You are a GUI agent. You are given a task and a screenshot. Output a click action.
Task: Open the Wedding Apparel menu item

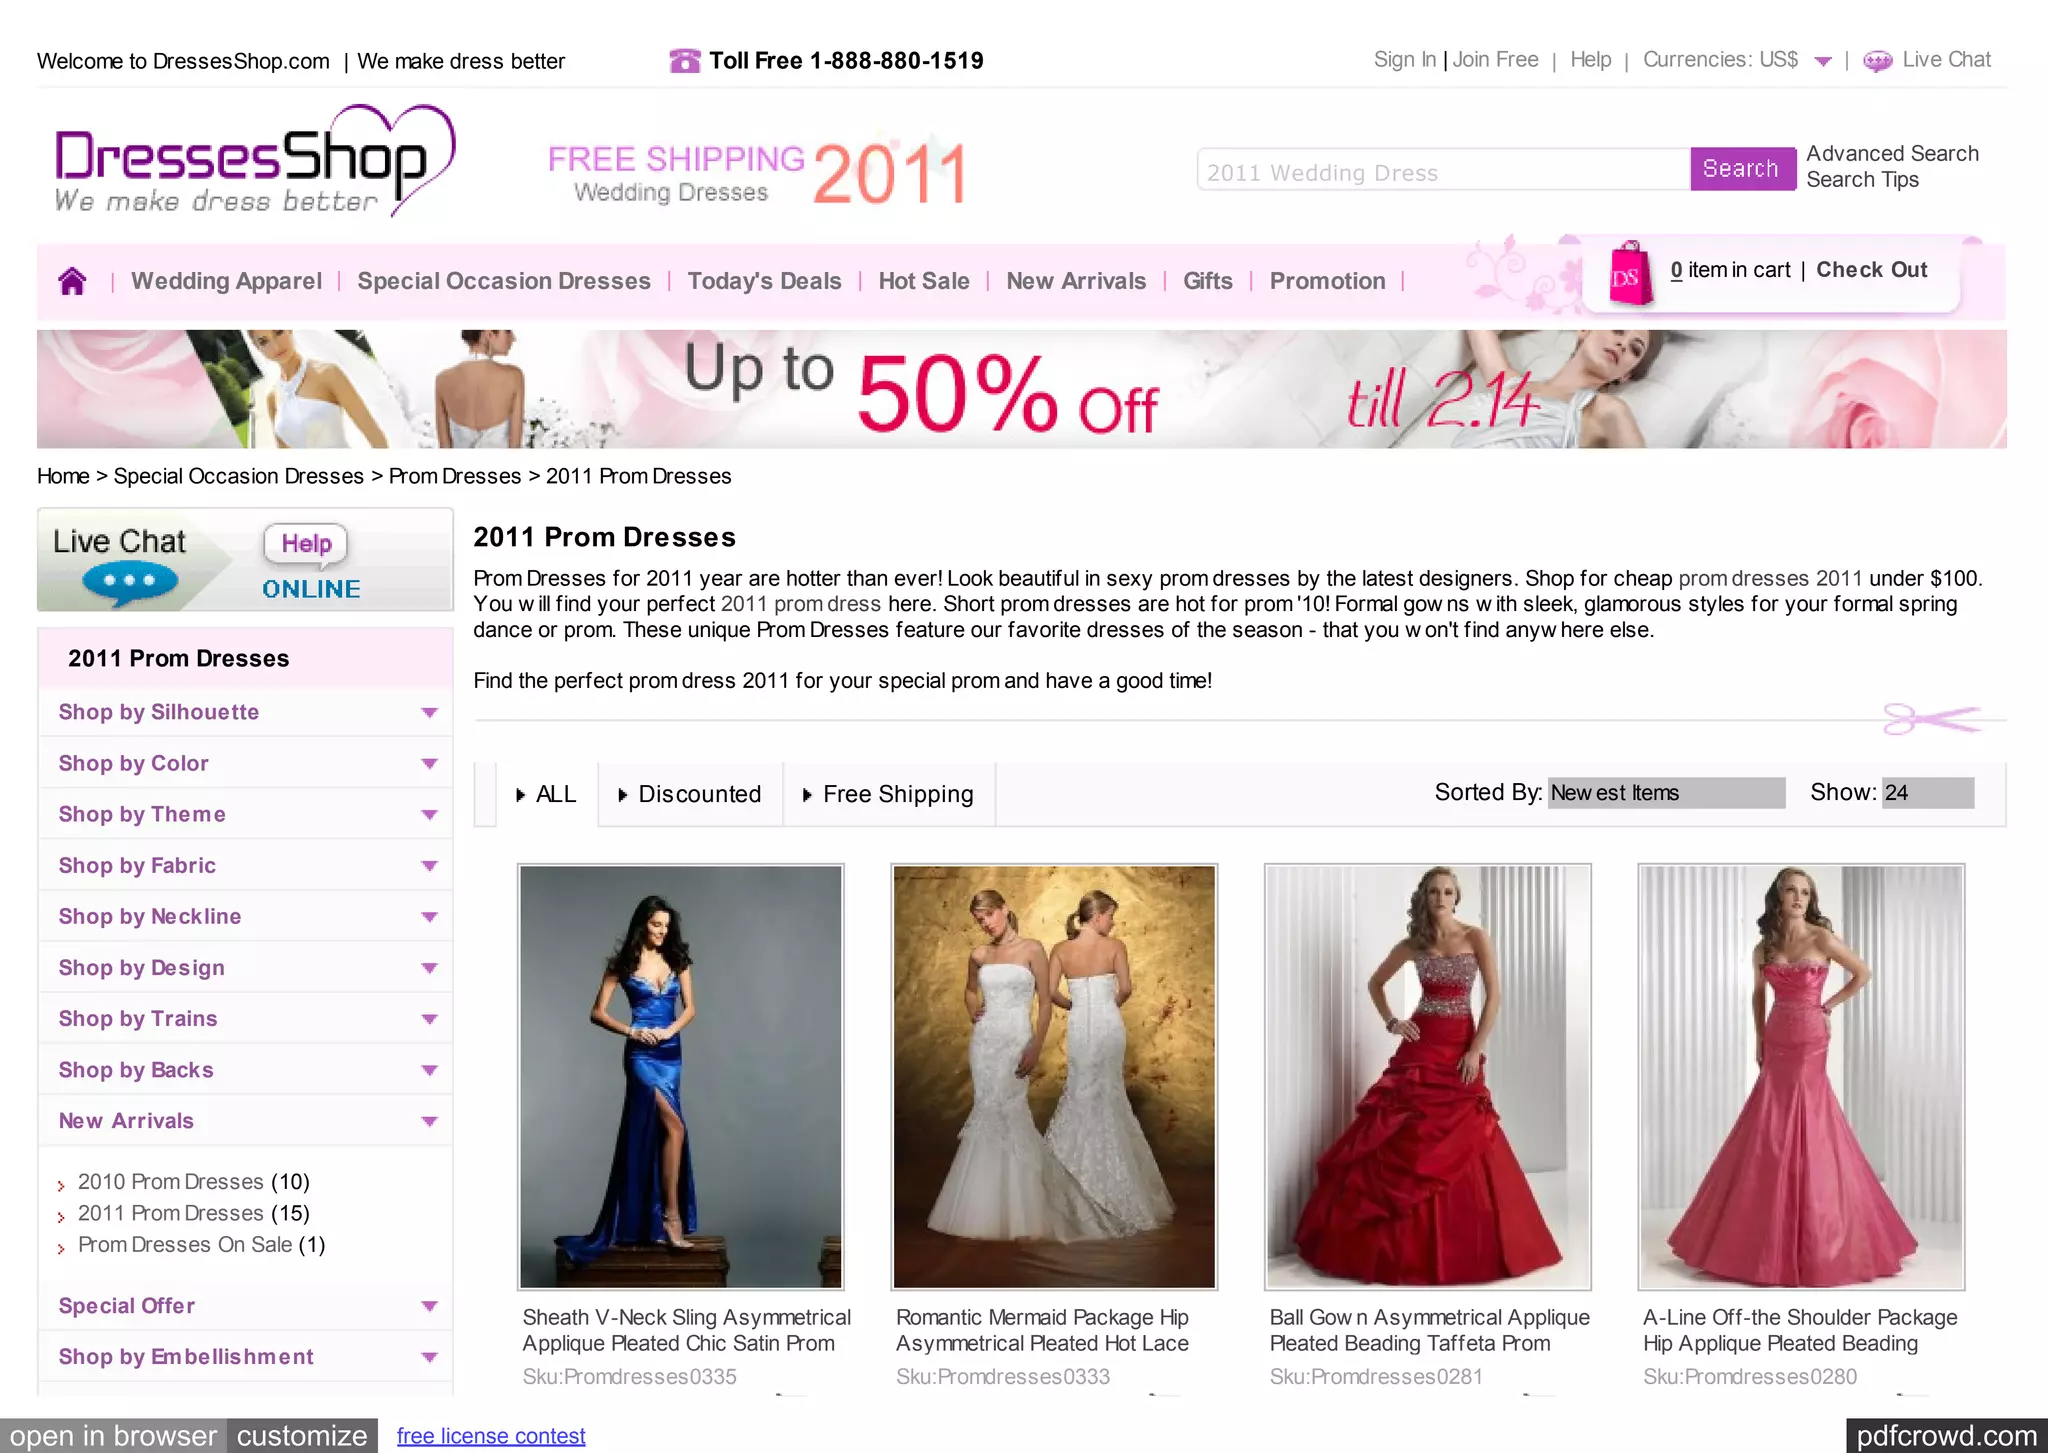[x=226, y=281]
